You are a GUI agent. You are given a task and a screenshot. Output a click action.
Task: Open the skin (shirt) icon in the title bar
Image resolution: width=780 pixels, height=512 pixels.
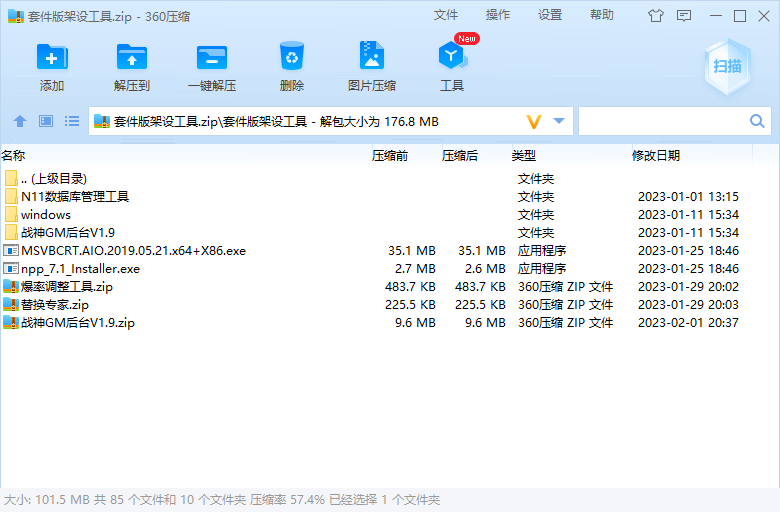pos(656,16)
